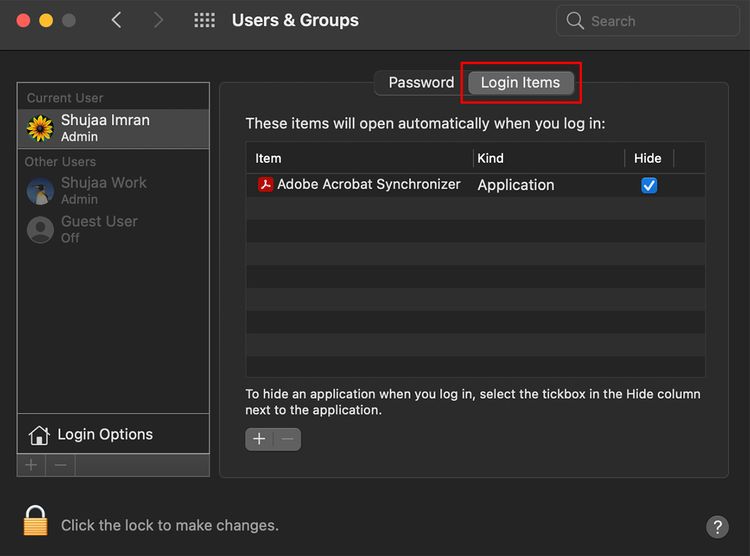Untick the Hide checkbox for Adobe Acrobat
The height and width of the screenshot is (556, 750).
[649, 185]
